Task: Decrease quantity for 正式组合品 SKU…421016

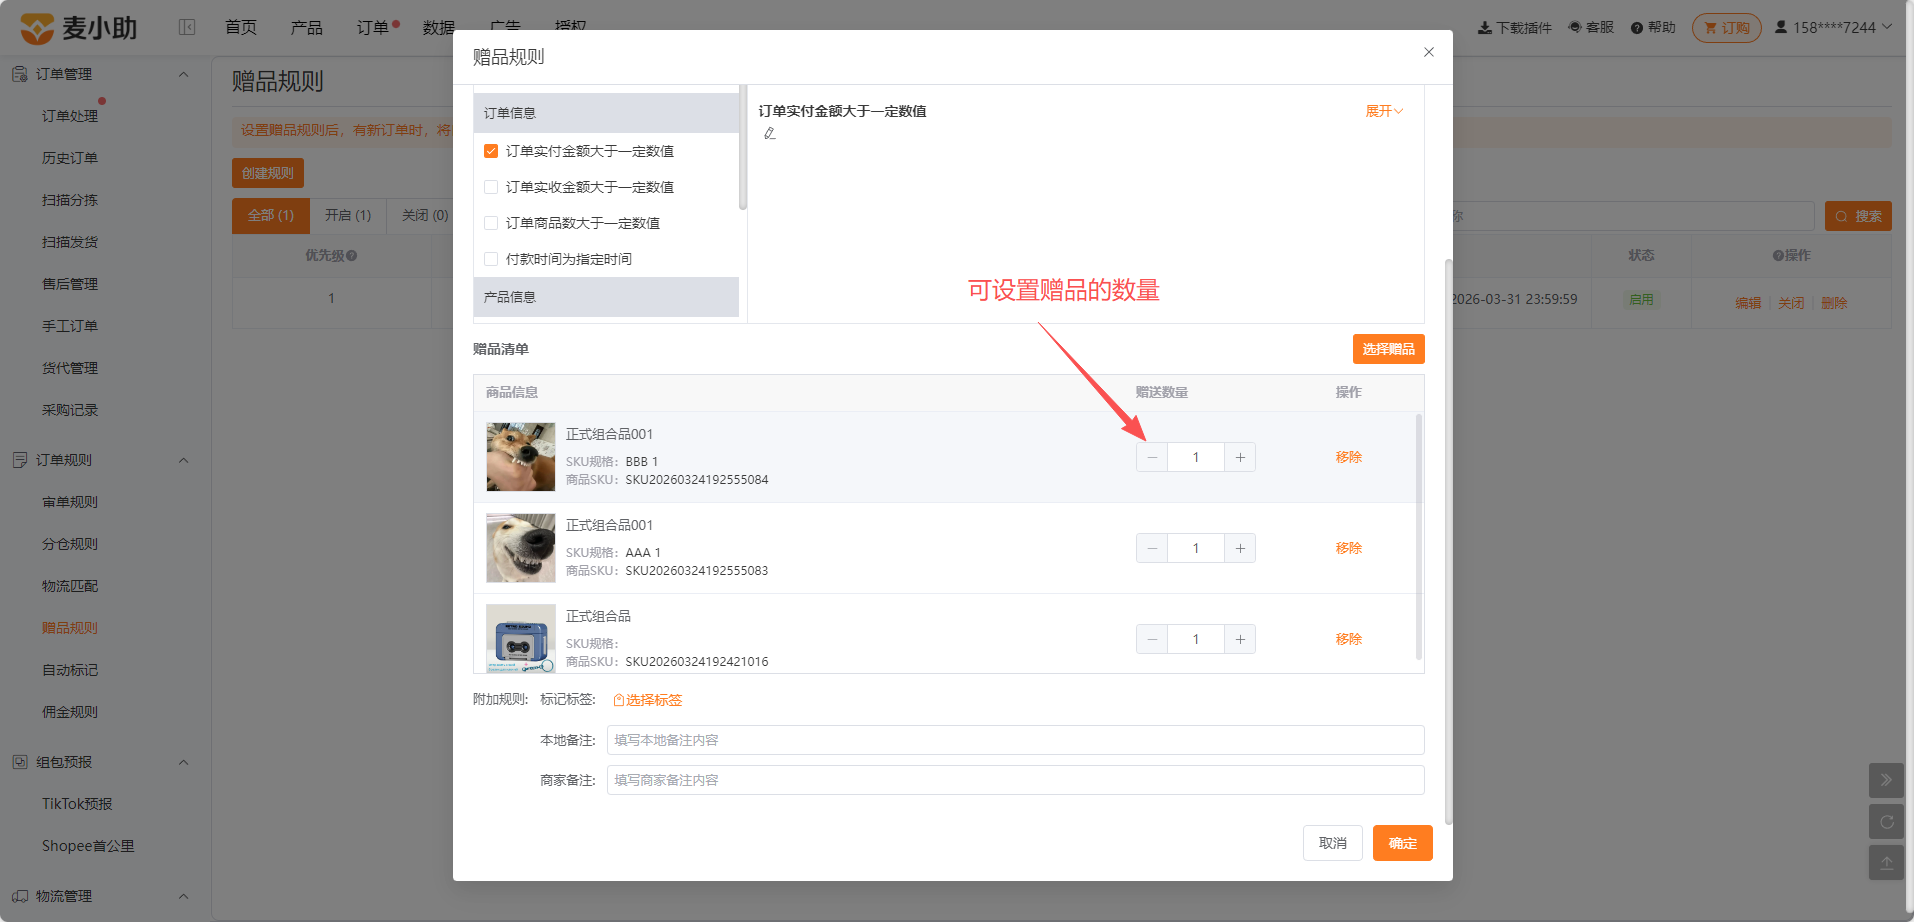Action: point(1152,639)
